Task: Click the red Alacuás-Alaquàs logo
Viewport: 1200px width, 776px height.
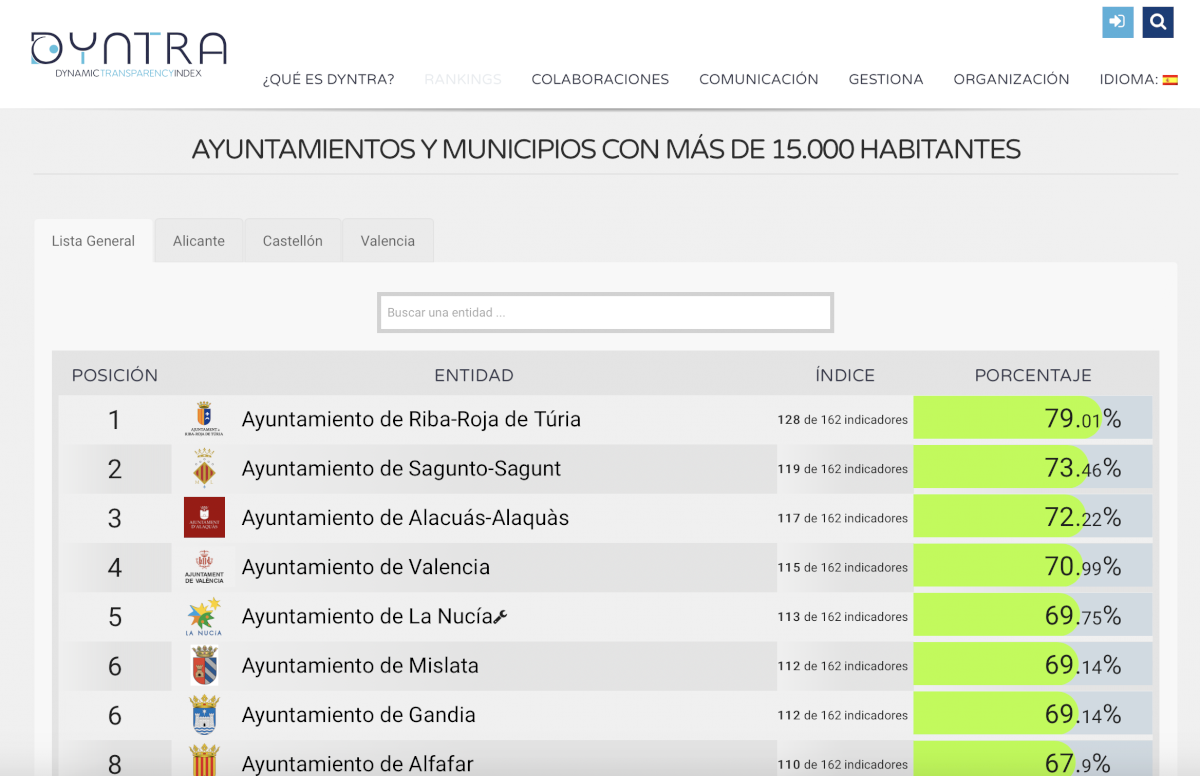Action: coord(204,517)
